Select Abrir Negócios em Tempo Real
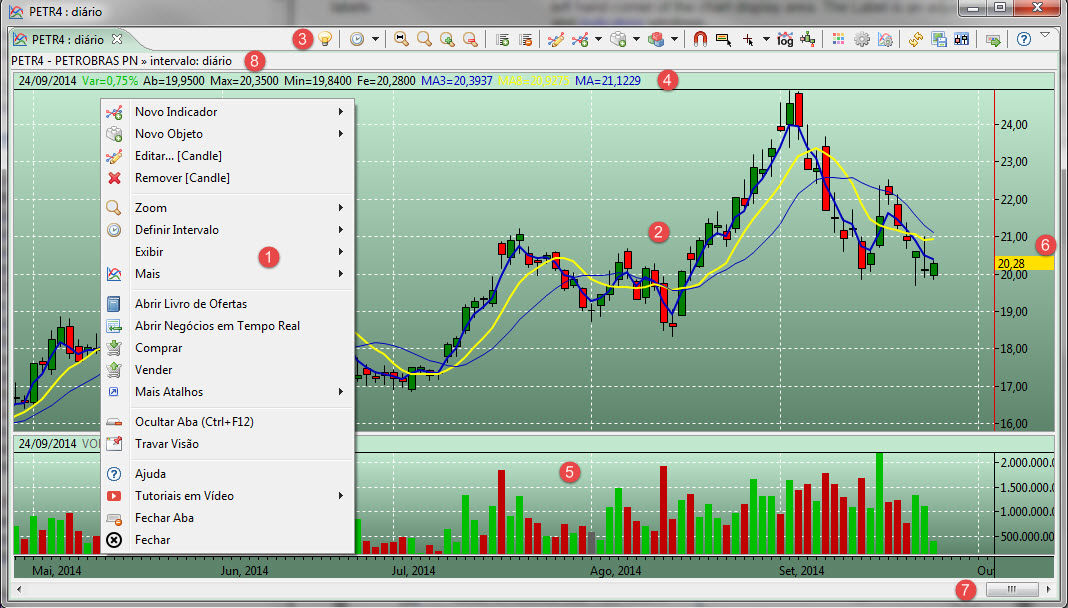The width and height of the screenshot is (1068, 608). [x=228, y=325]
